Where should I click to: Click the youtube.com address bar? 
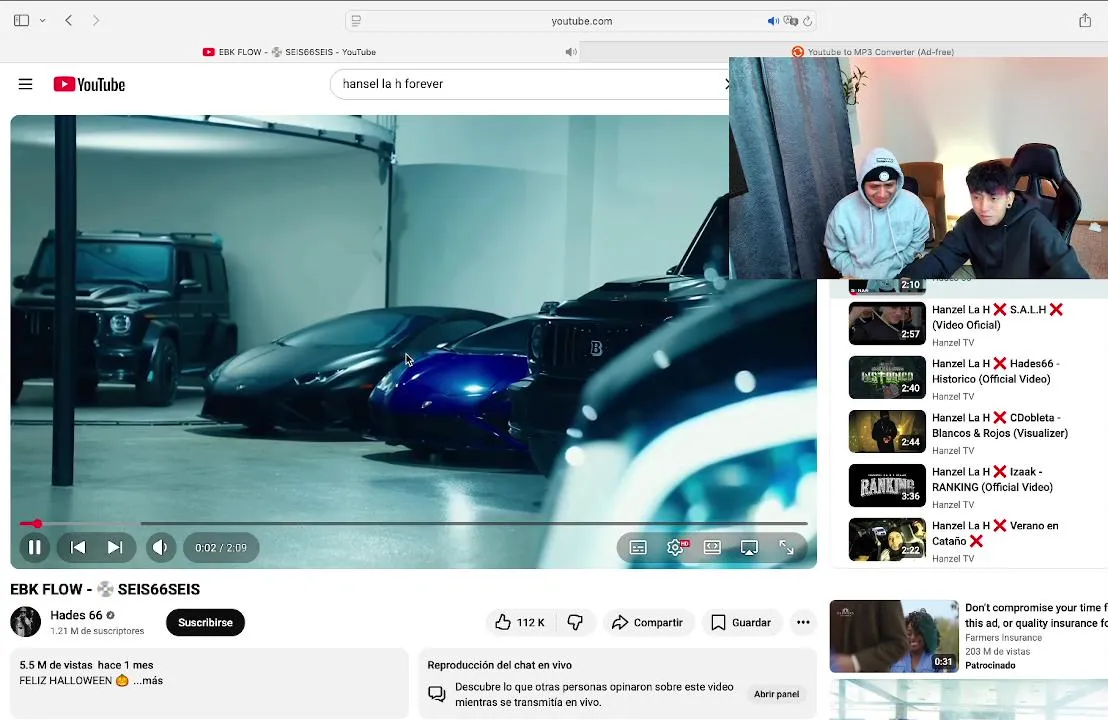tap(581, 21)
